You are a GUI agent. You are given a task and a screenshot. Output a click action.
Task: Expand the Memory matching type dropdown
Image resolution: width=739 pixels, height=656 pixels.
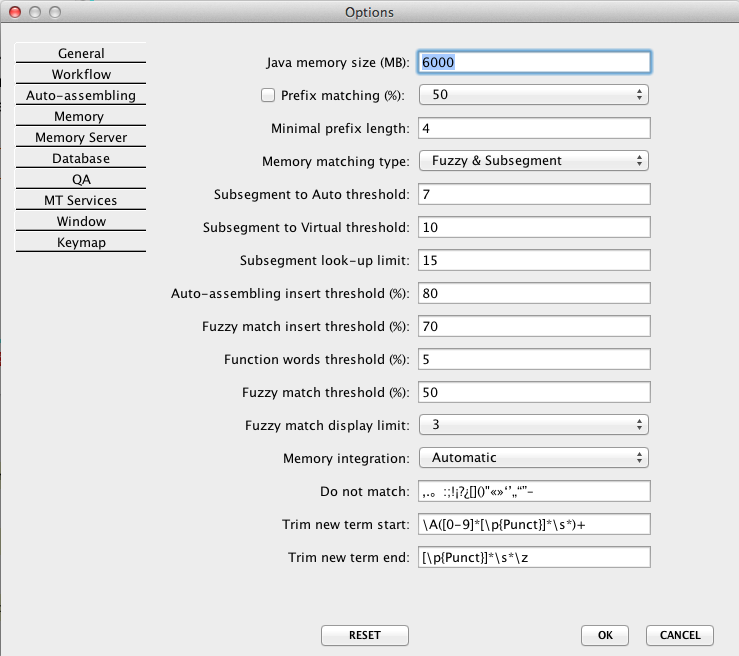[534, 161]
